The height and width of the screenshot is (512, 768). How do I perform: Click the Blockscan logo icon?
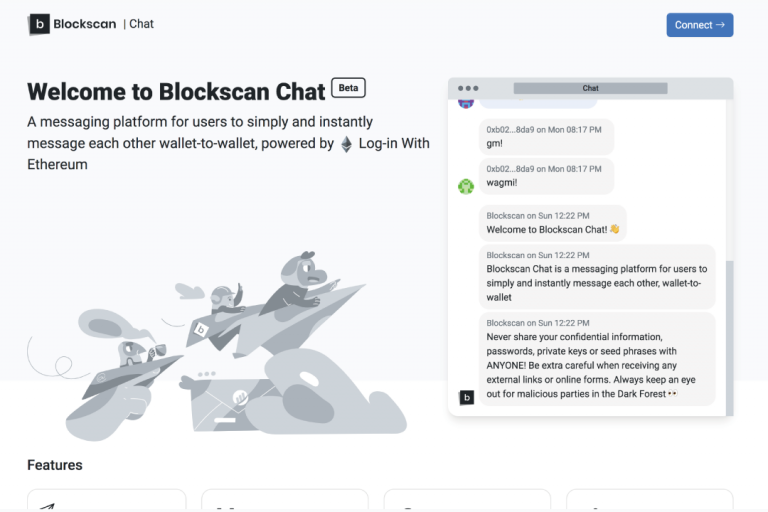click(39, 24)
